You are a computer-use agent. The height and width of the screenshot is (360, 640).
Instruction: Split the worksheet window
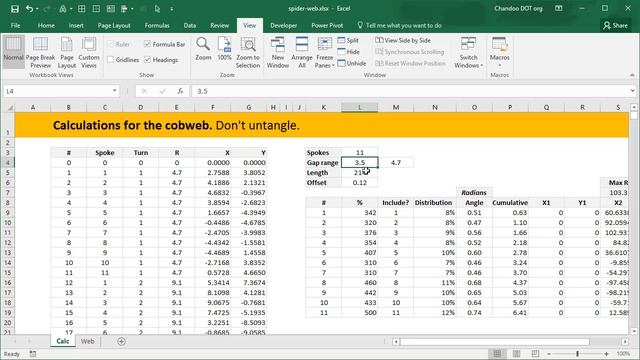tap(348, 40)
